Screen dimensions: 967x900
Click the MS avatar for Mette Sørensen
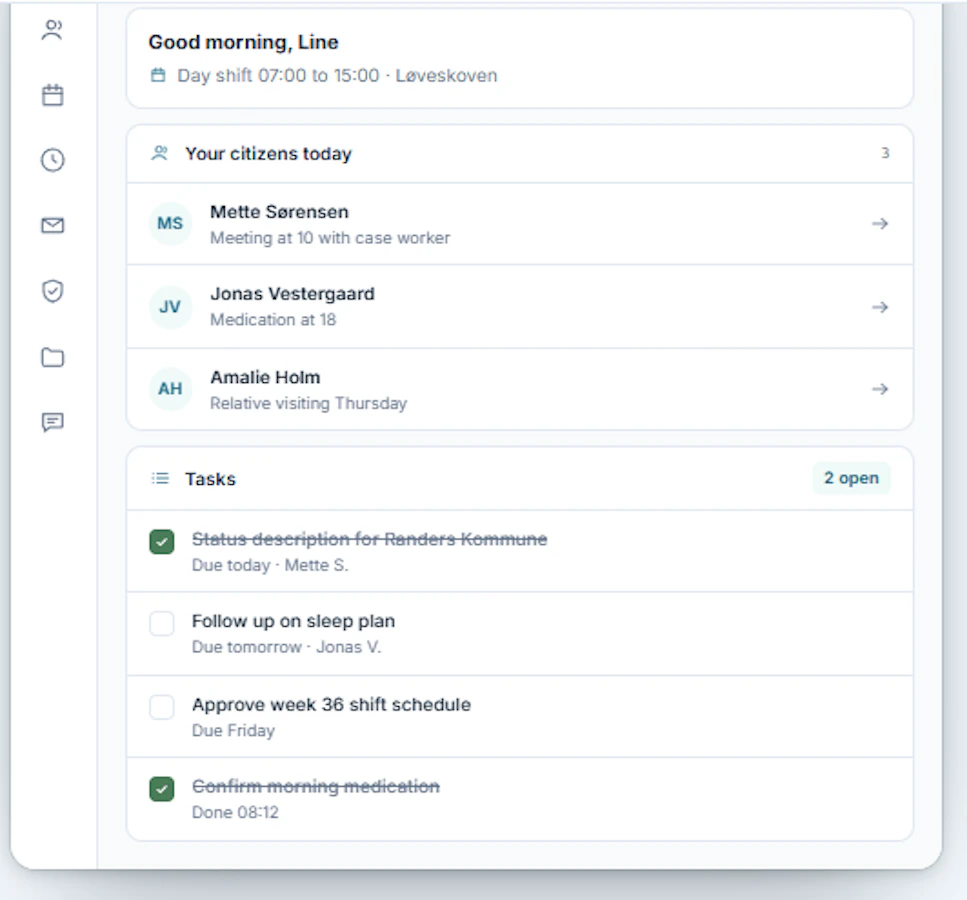pyautogui.click(x=170, y=223)
